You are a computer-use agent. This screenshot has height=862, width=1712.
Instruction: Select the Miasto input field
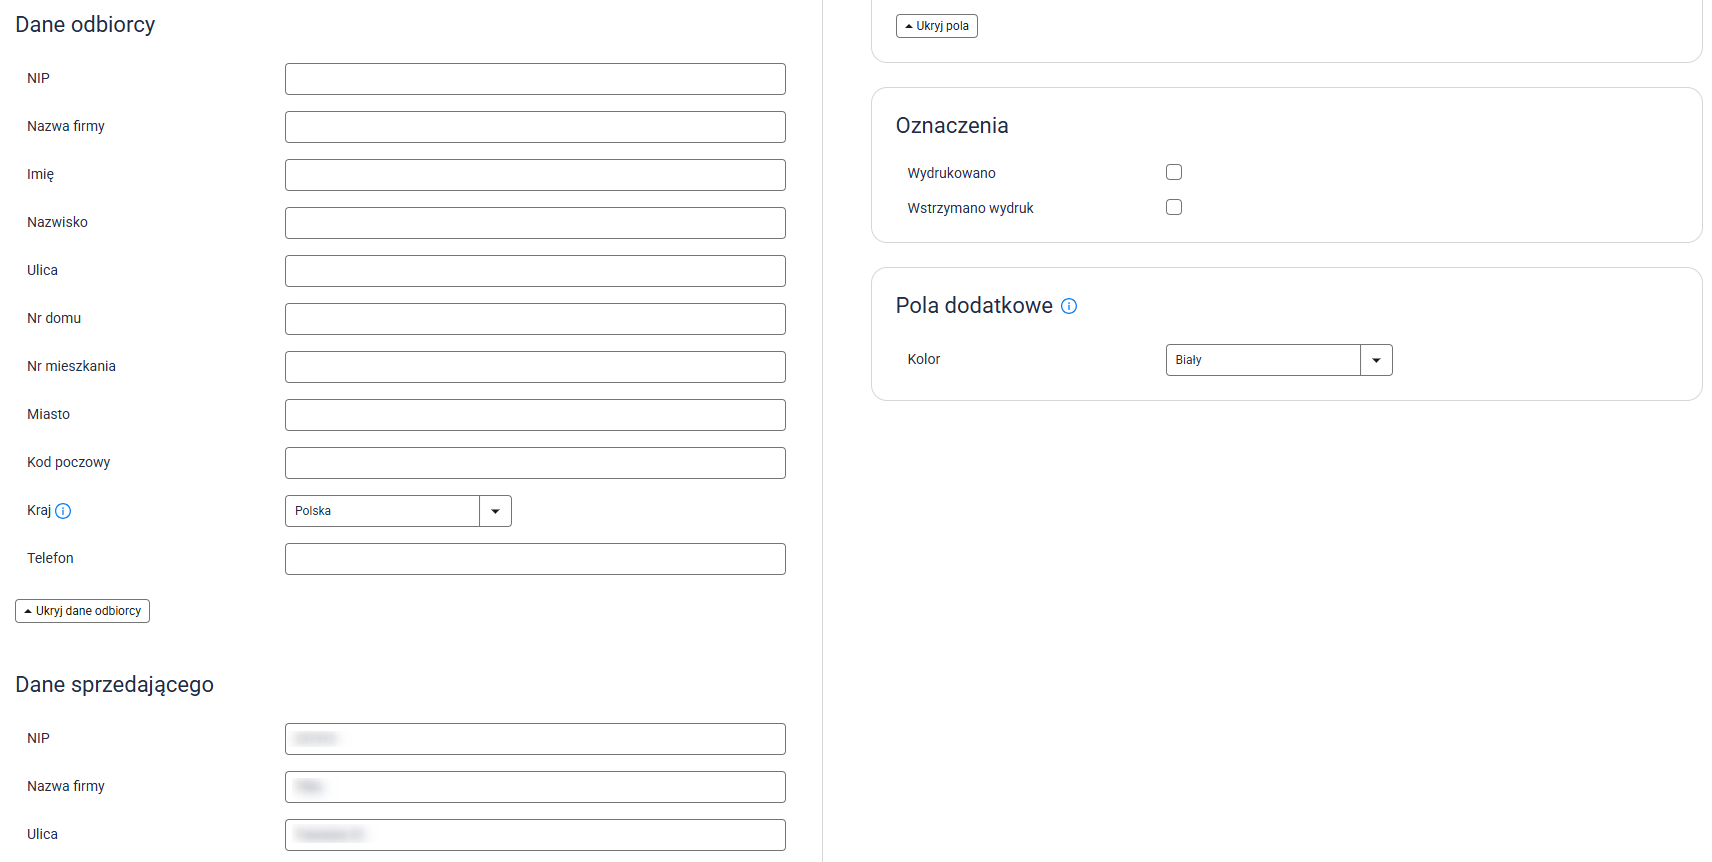[x=535, y=415]
